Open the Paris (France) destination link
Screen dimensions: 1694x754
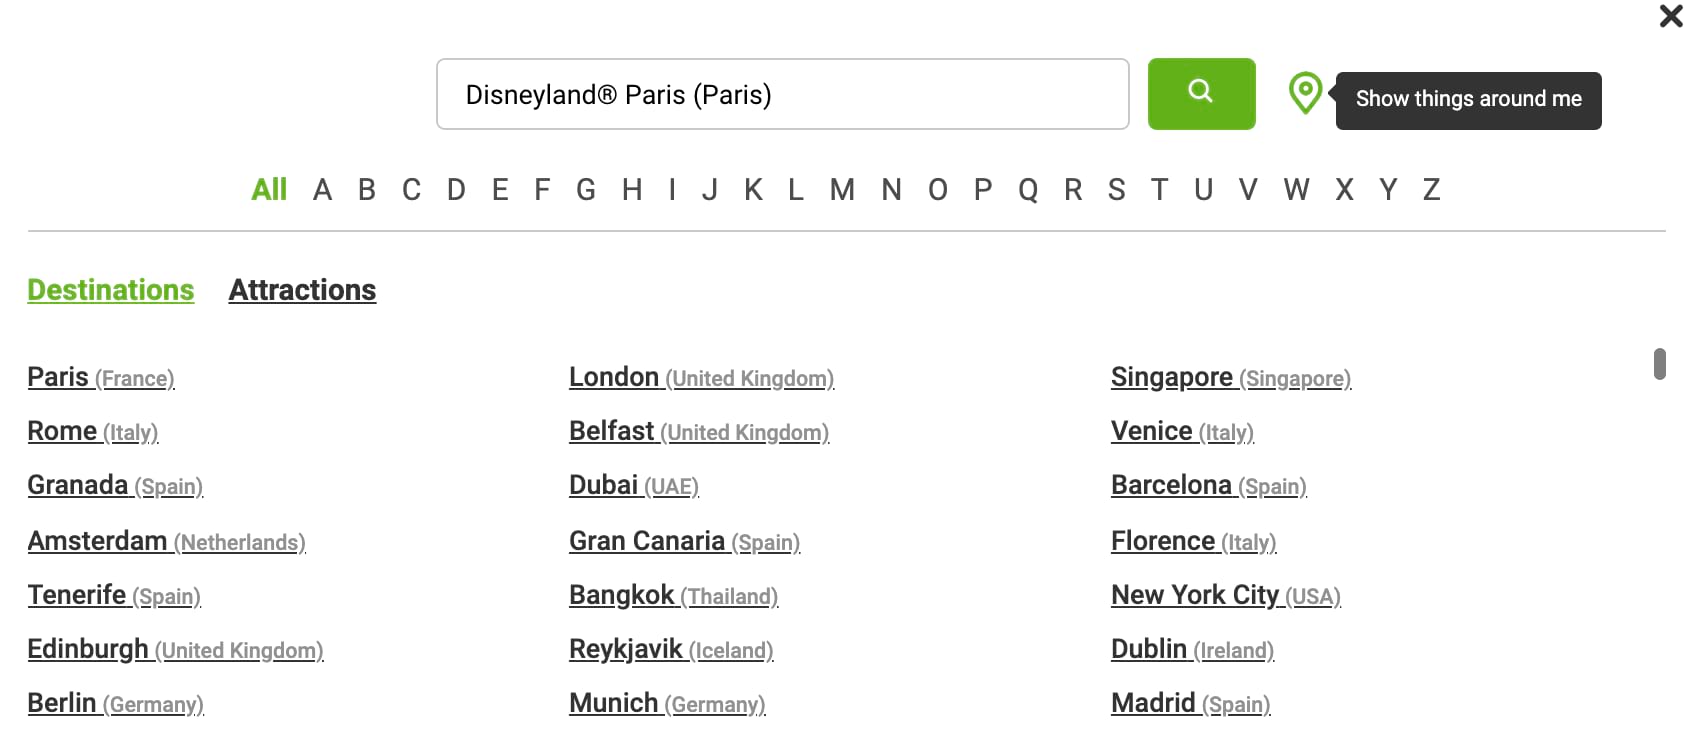101,377
